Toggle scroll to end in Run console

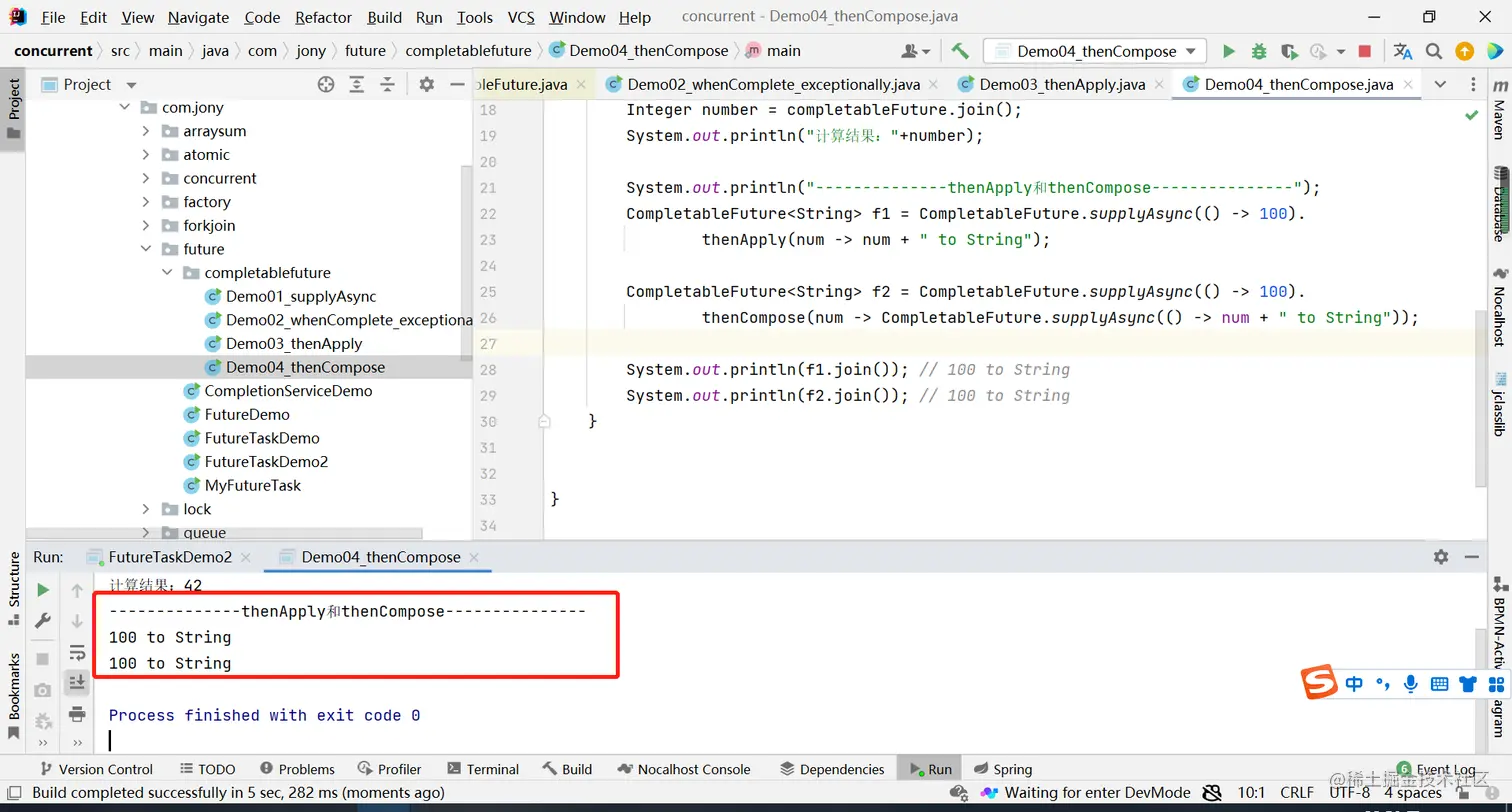77,682
